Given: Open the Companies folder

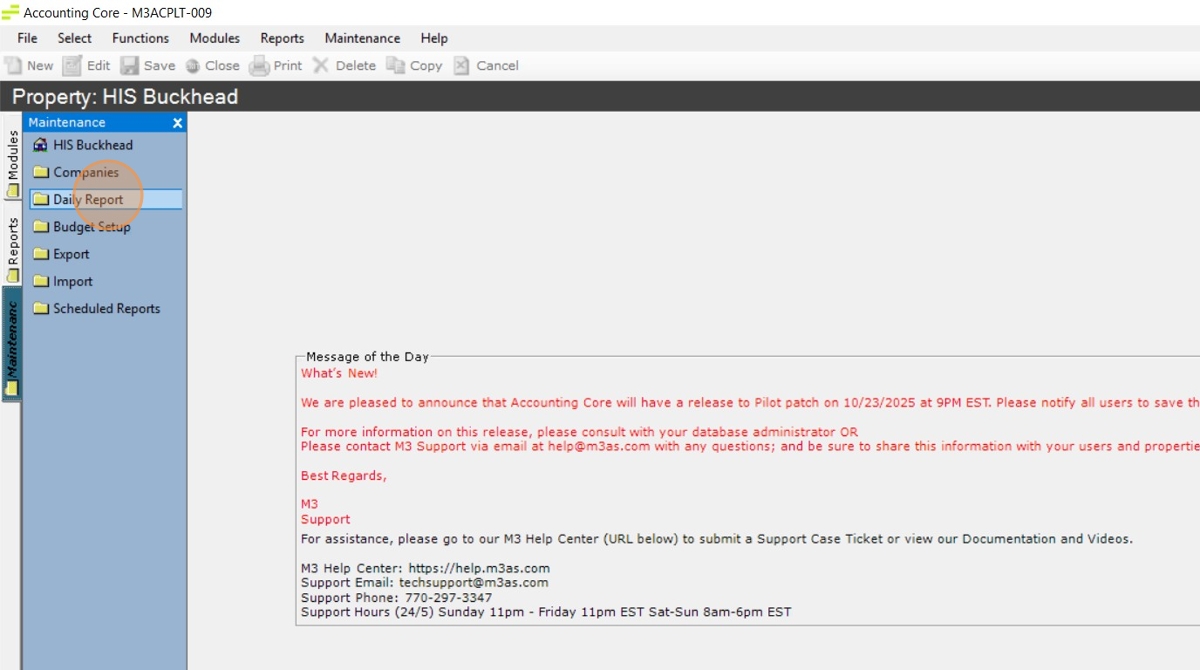Looking at the screenshot, I should point(85,172).
